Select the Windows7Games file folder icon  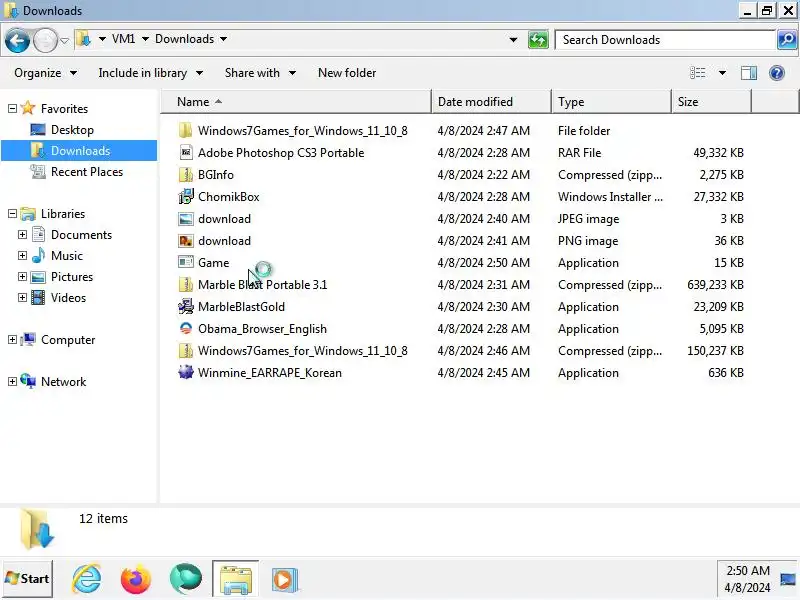coord(186,131)
